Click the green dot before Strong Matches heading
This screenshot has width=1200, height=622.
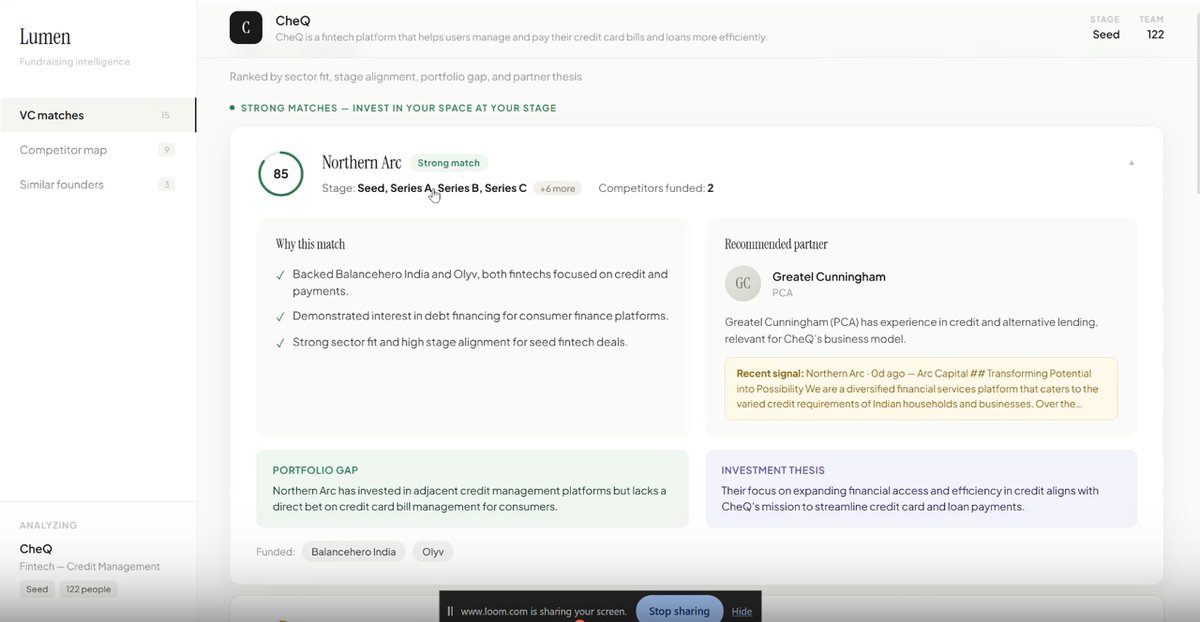coord(232,108)
